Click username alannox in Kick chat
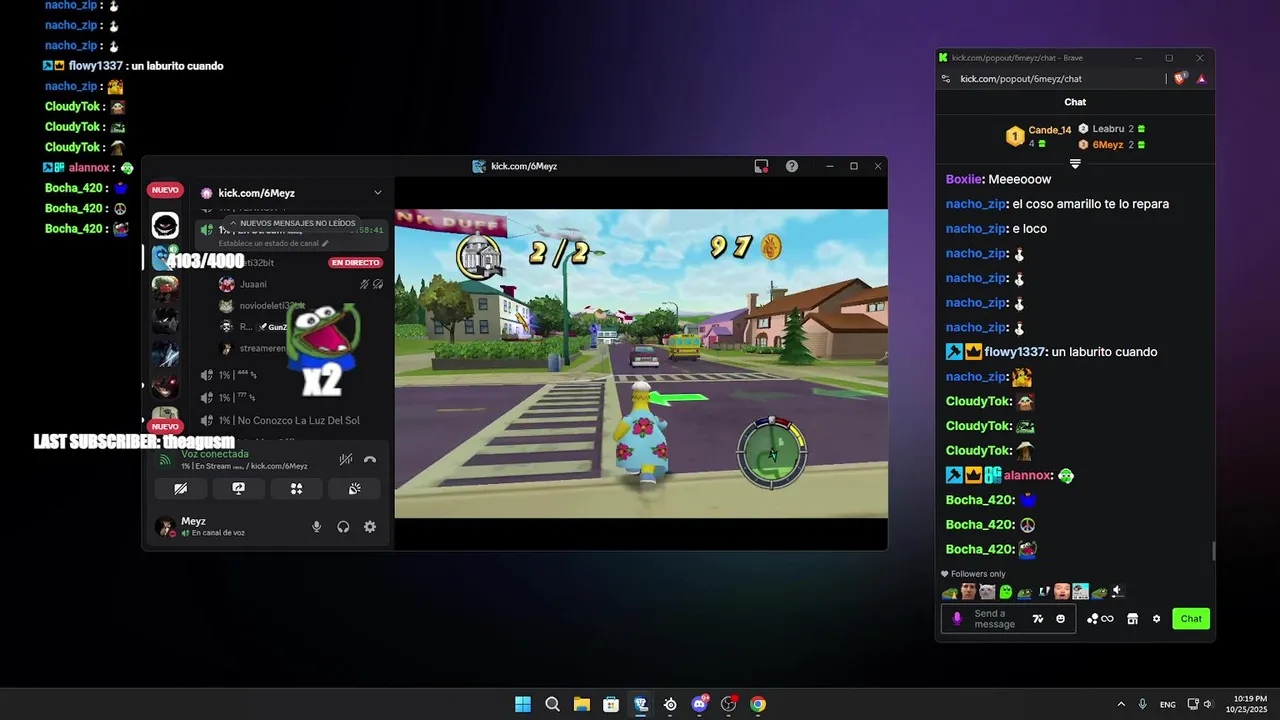The image size is (1280, 720). click(1027, 476)
